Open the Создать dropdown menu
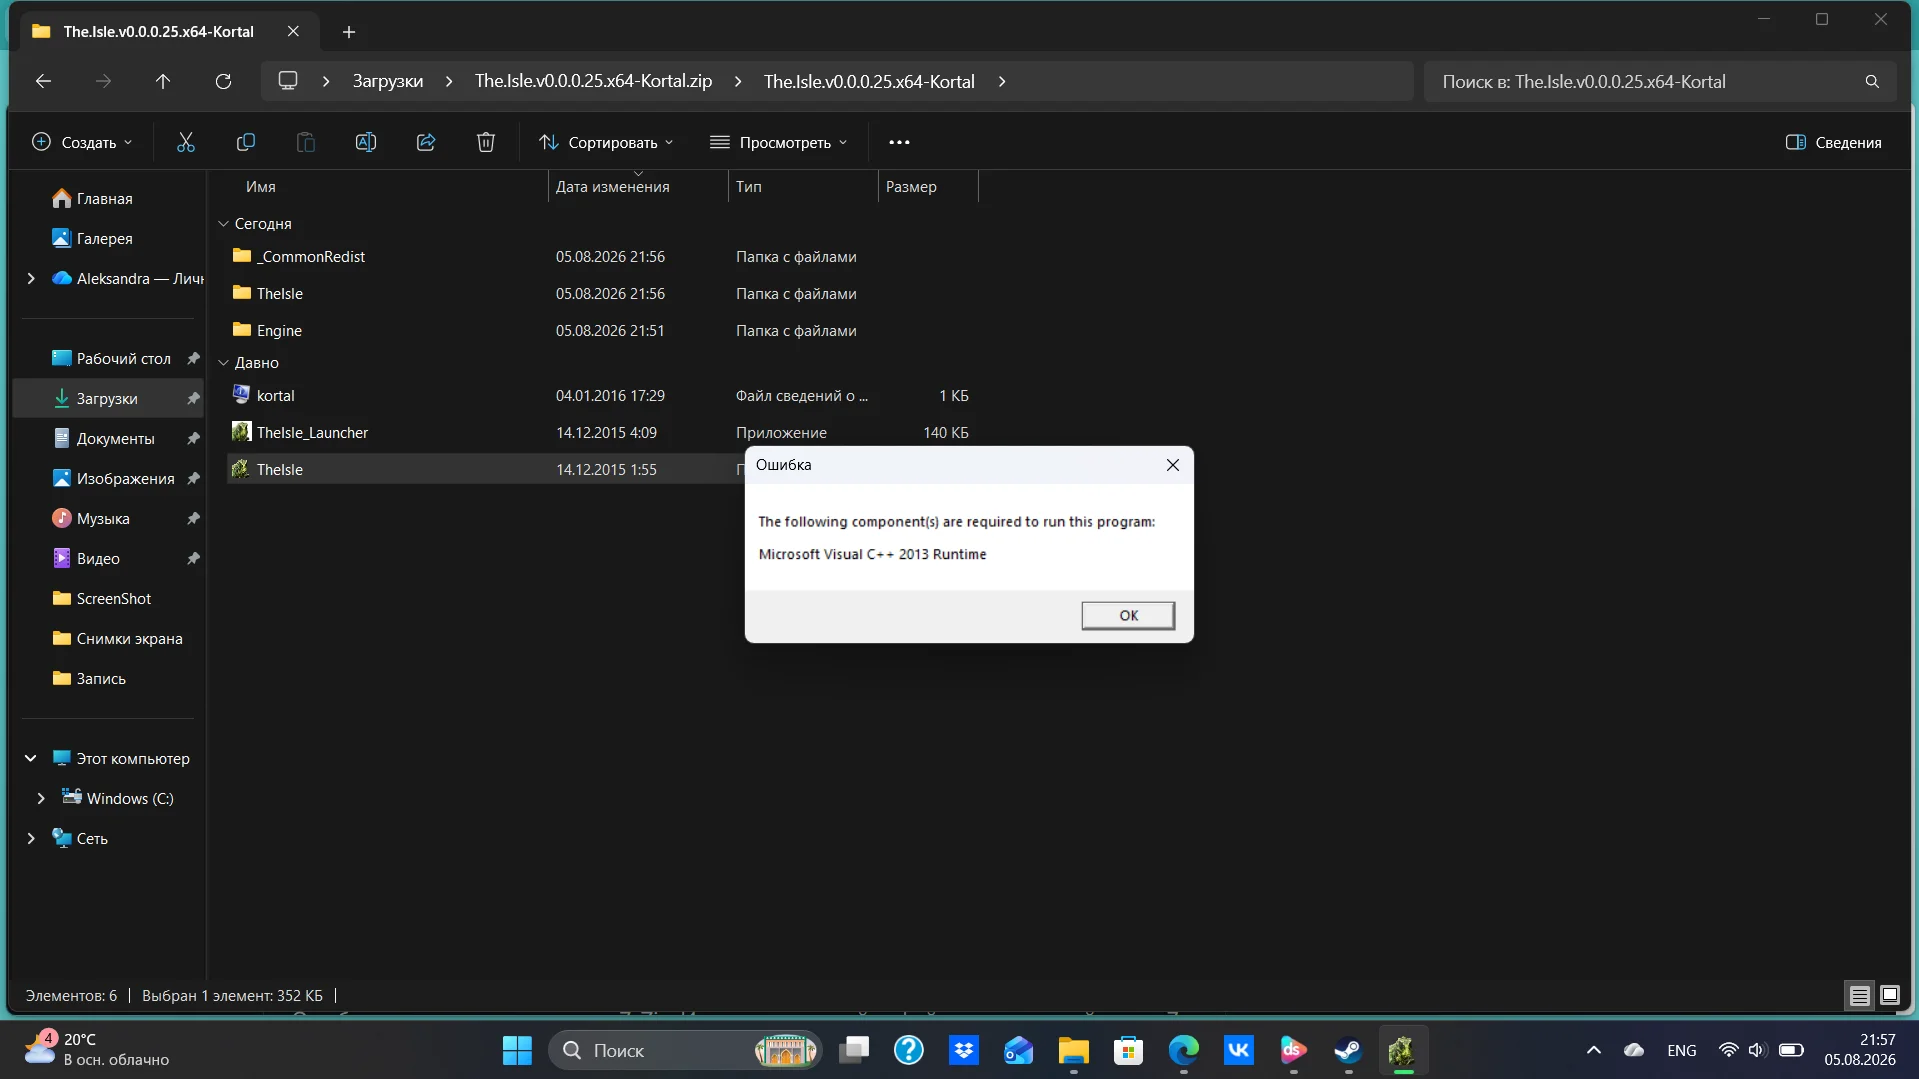 tap(82, 142)
